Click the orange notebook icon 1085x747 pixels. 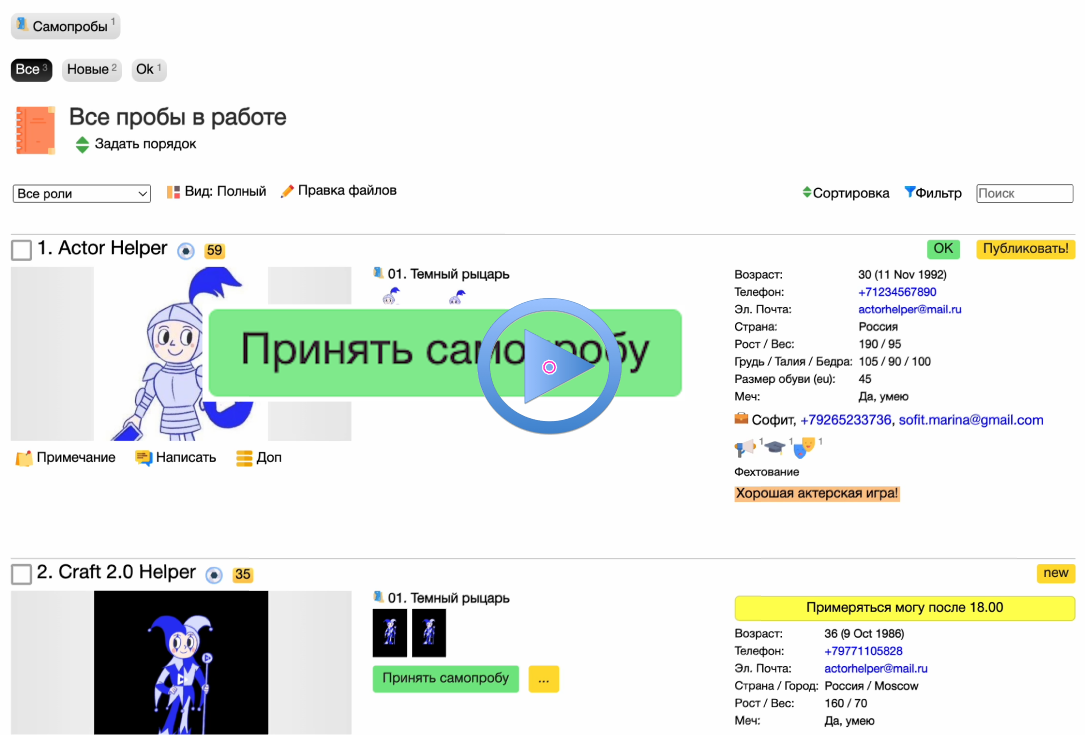coord(35,129)
